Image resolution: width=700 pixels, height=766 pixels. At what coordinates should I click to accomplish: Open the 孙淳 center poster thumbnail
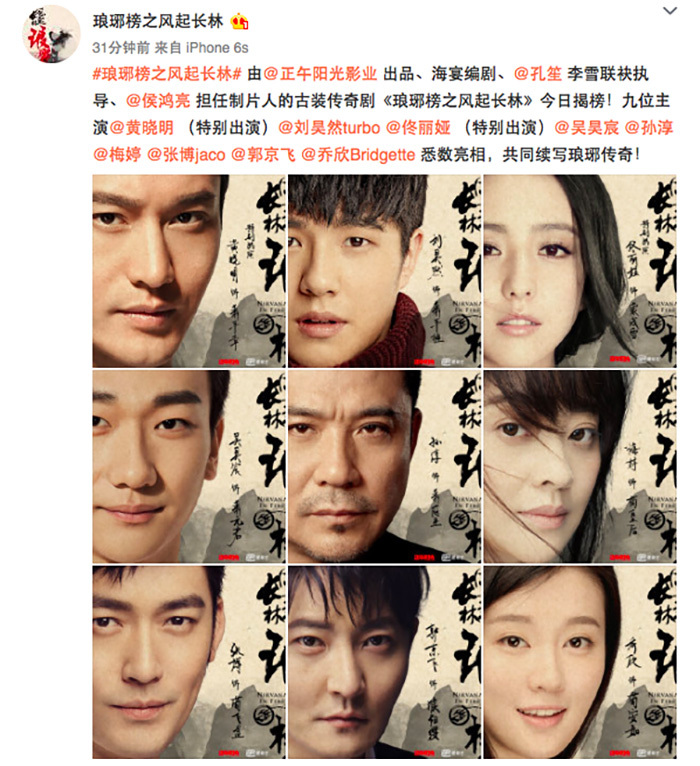coord(384,467)
